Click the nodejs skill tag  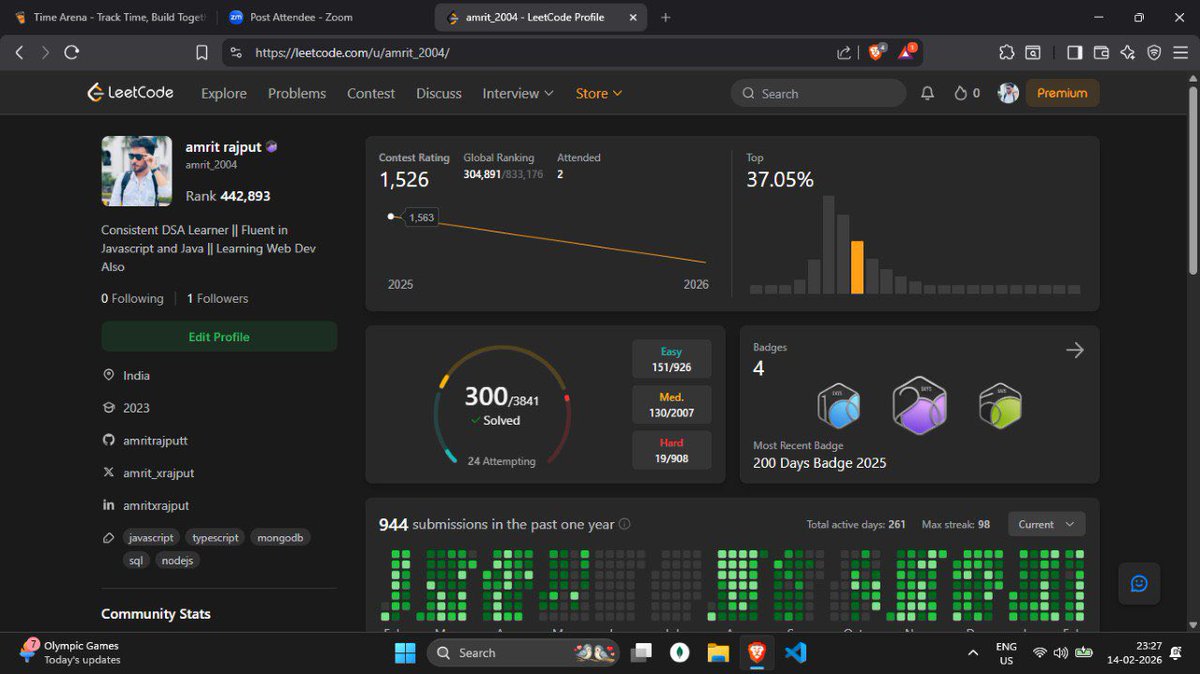[x=178, y=560]
